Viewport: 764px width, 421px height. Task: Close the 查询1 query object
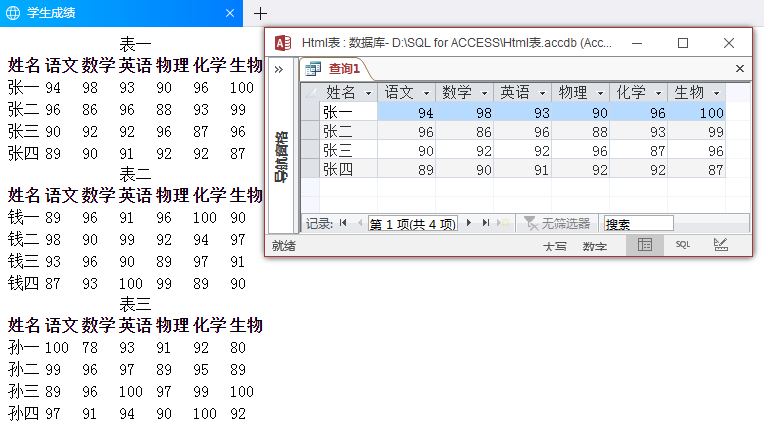click(740, 69)
